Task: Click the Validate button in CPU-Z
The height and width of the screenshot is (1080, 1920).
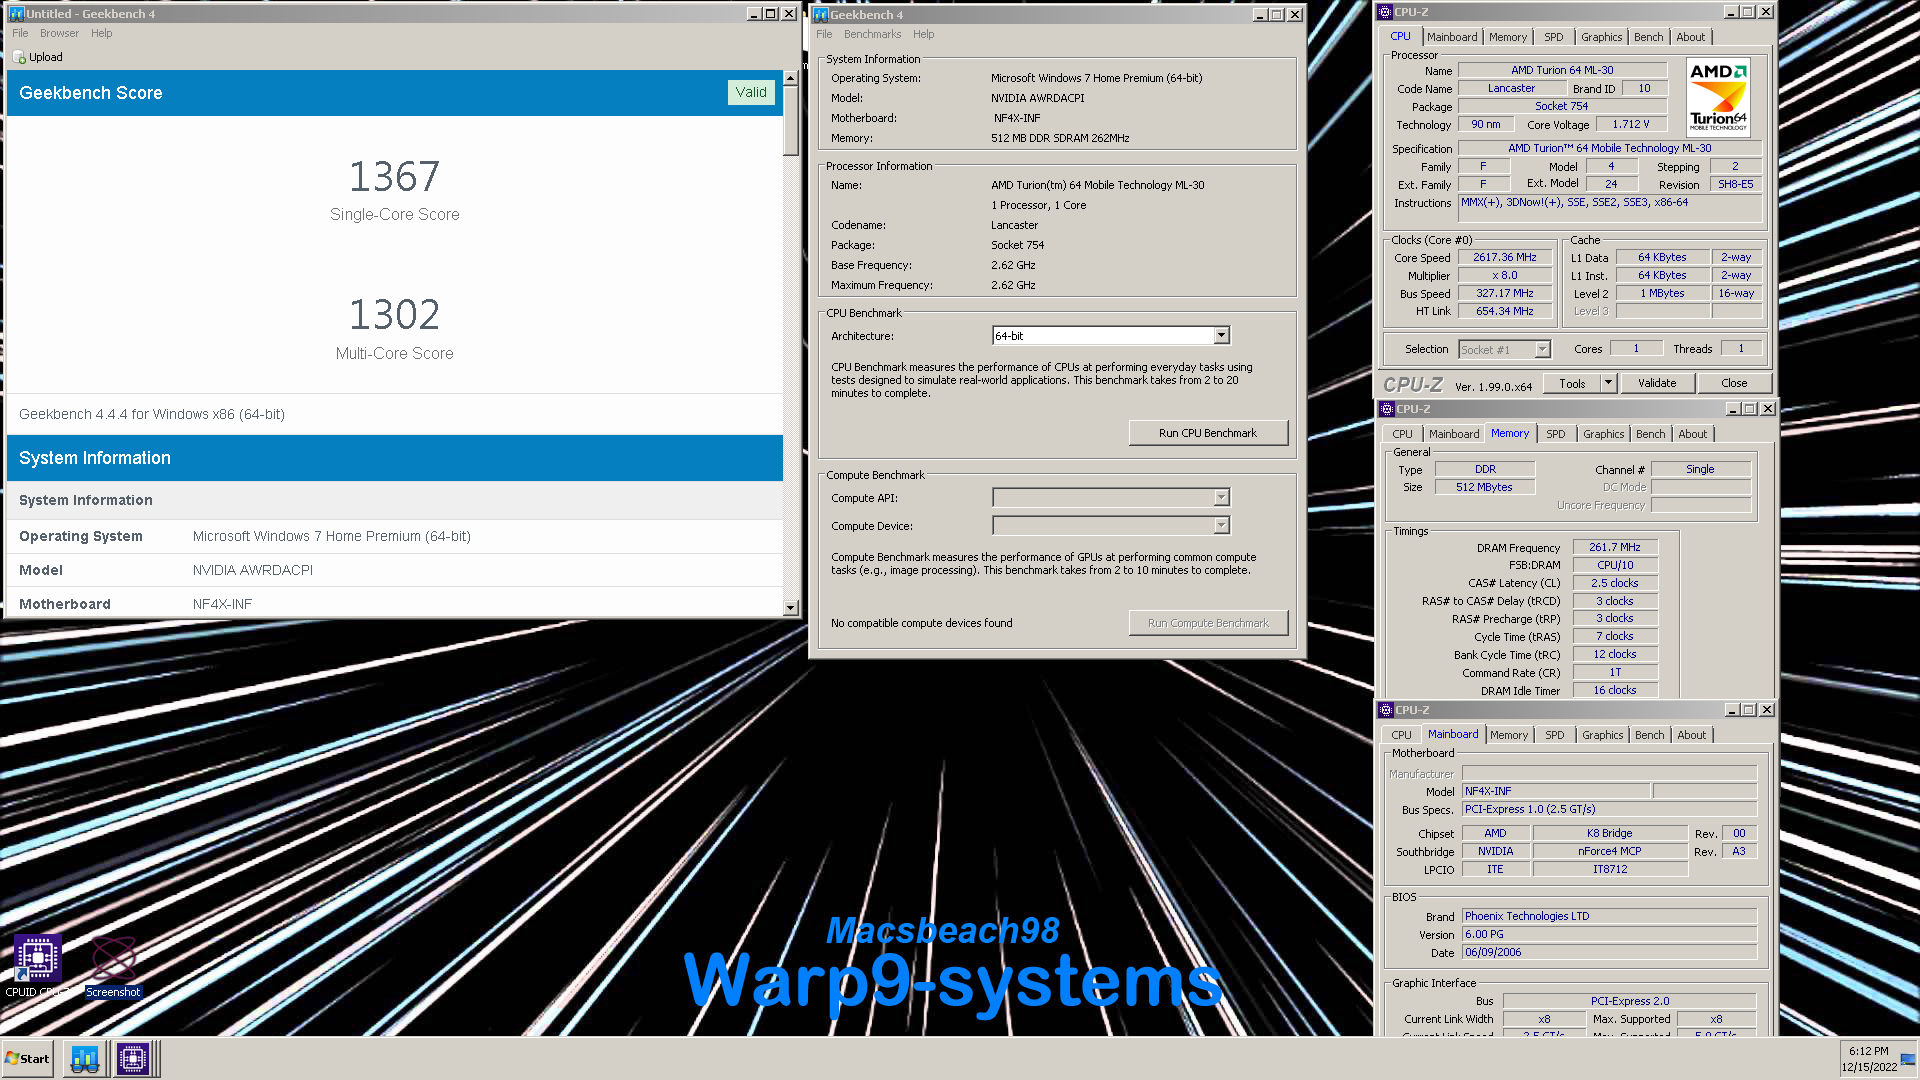Action: pos(1657,383)
